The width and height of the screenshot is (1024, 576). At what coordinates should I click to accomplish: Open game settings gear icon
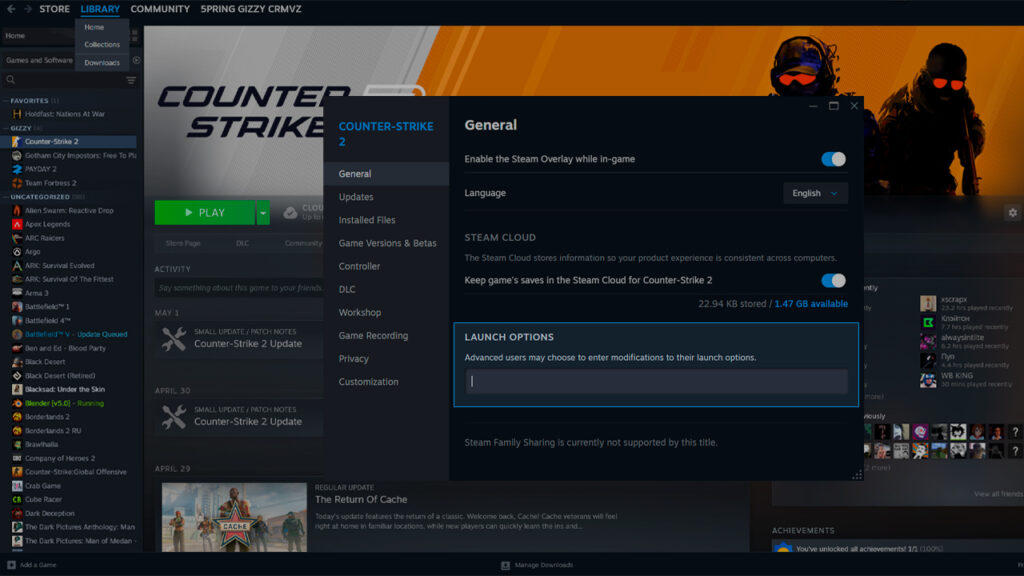[1012, 213]
